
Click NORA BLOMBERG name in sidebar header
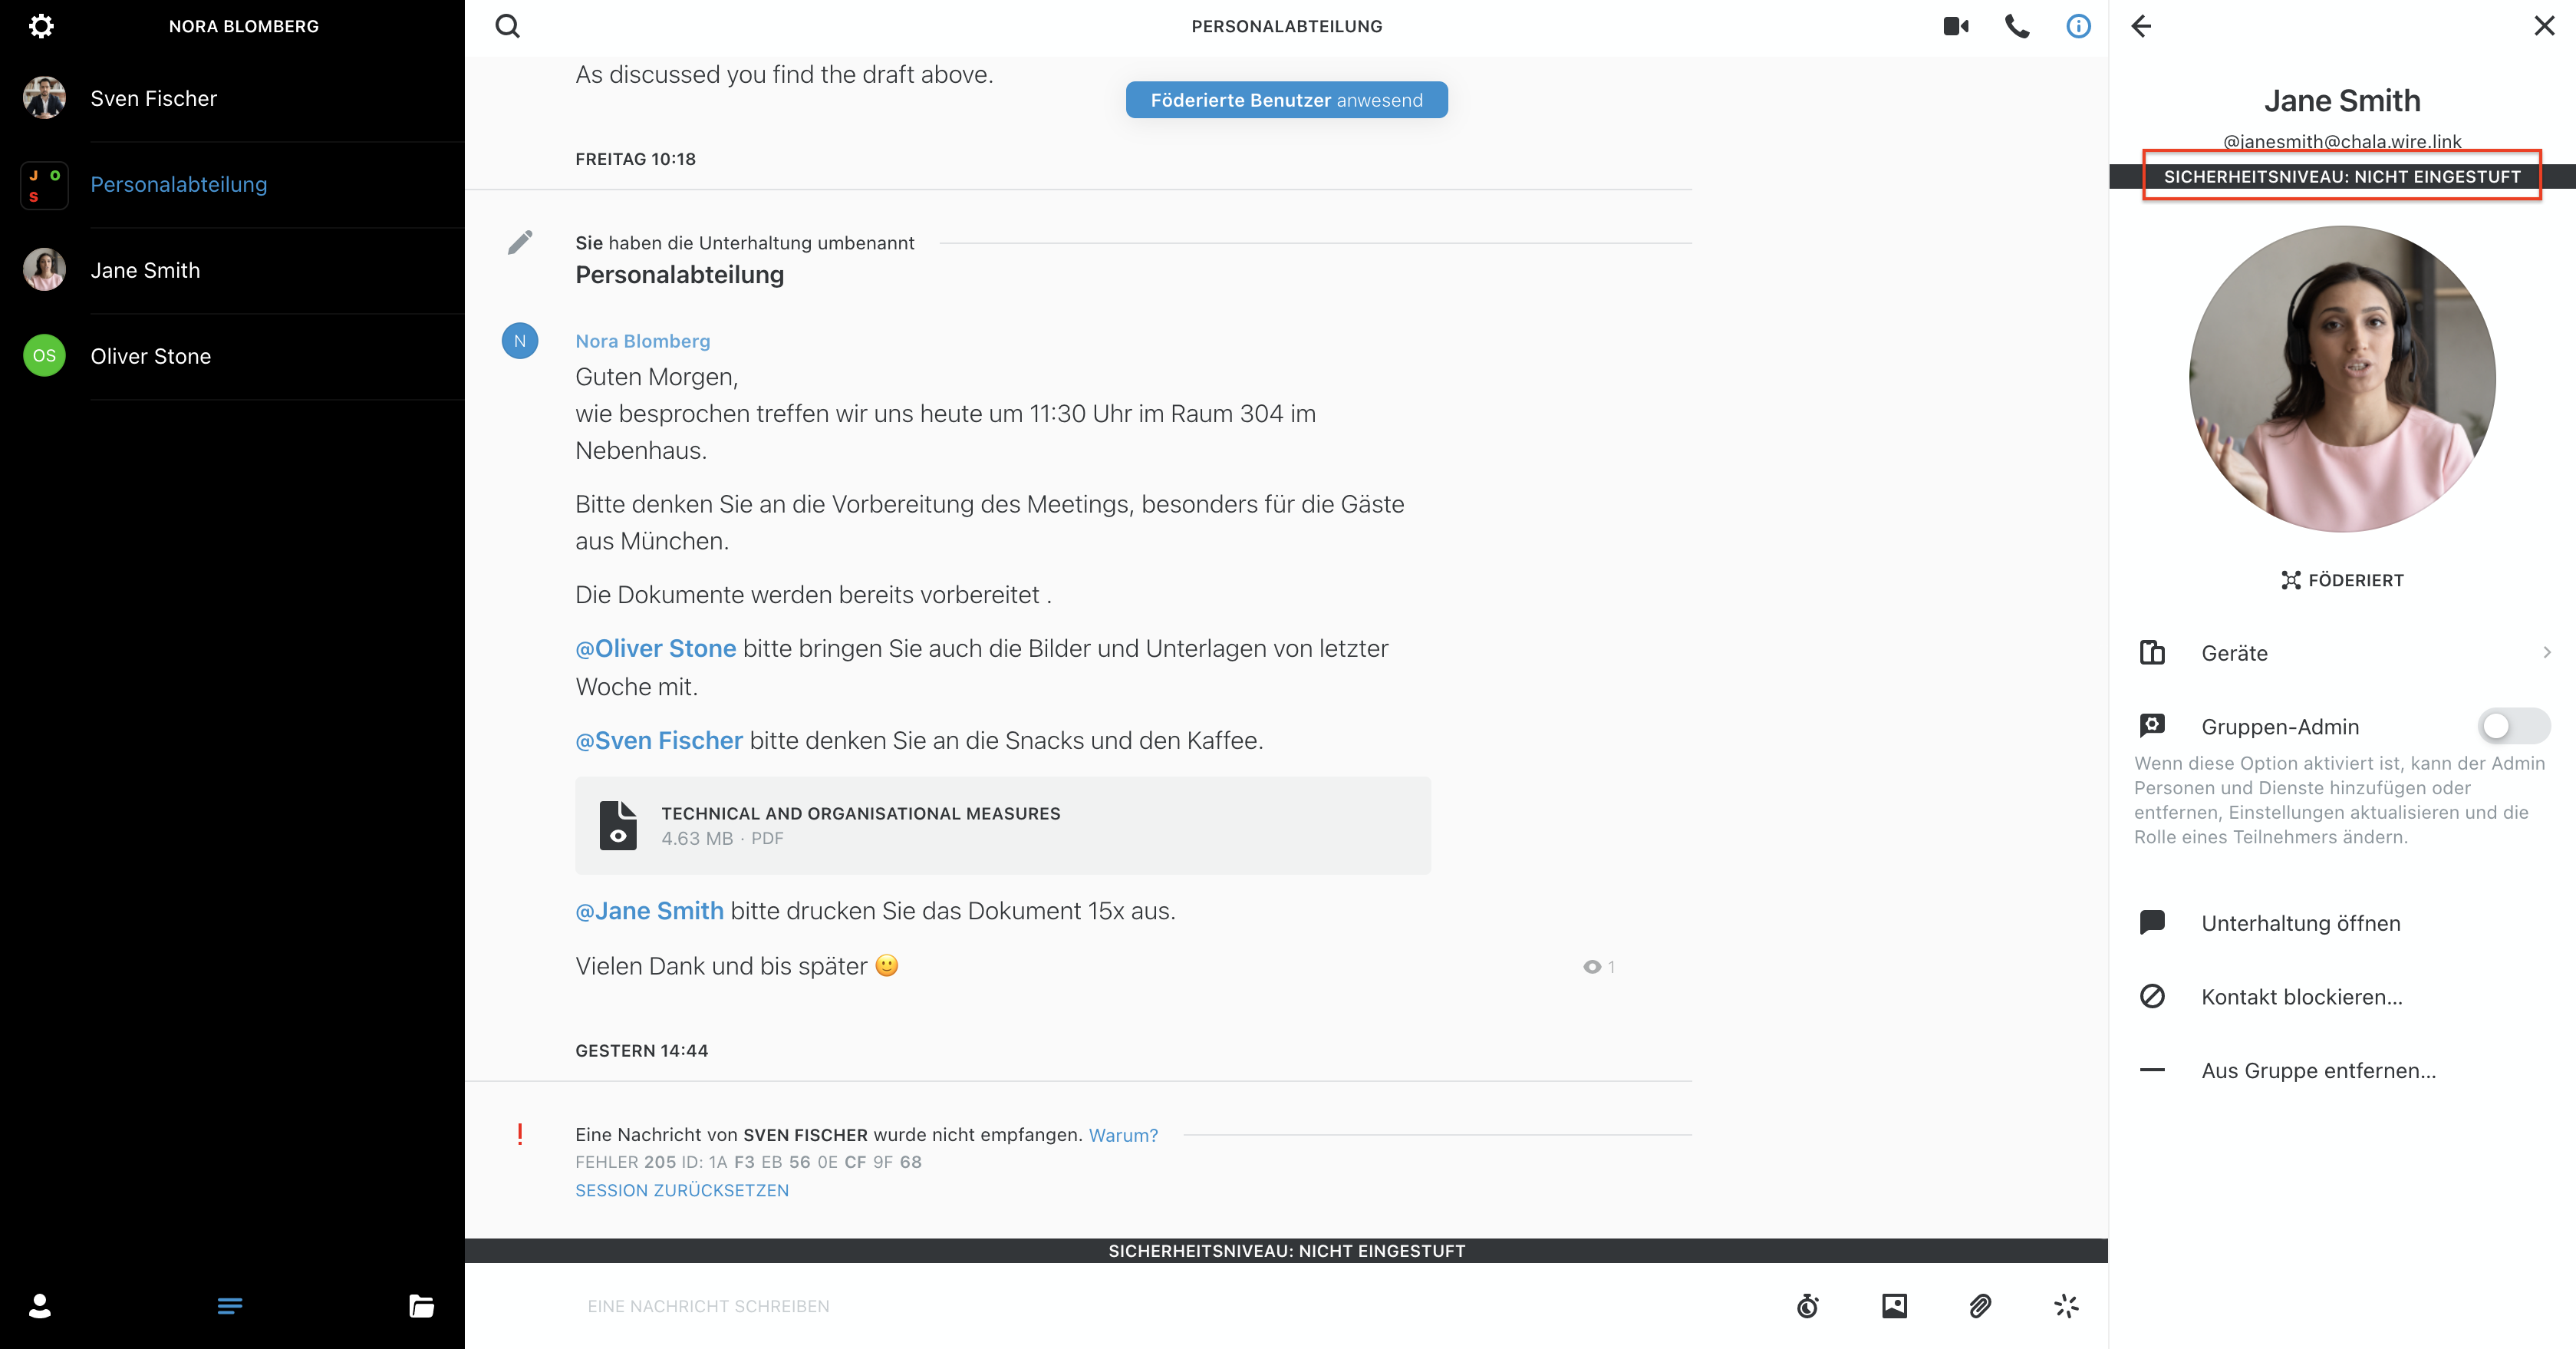click(x=243, y=26)
